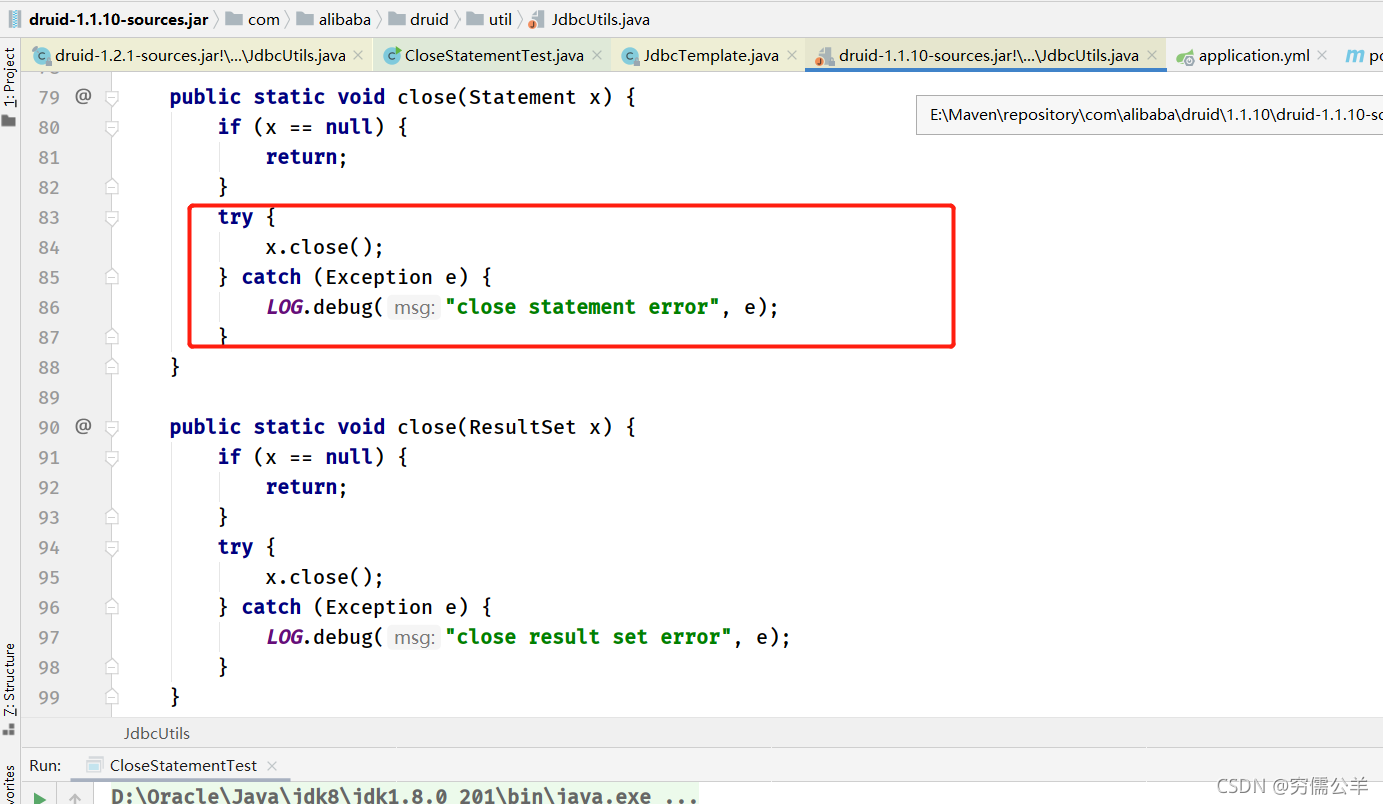Click the 'close result set error' string
Viewport: 1383px width, 804px height.
589,637
